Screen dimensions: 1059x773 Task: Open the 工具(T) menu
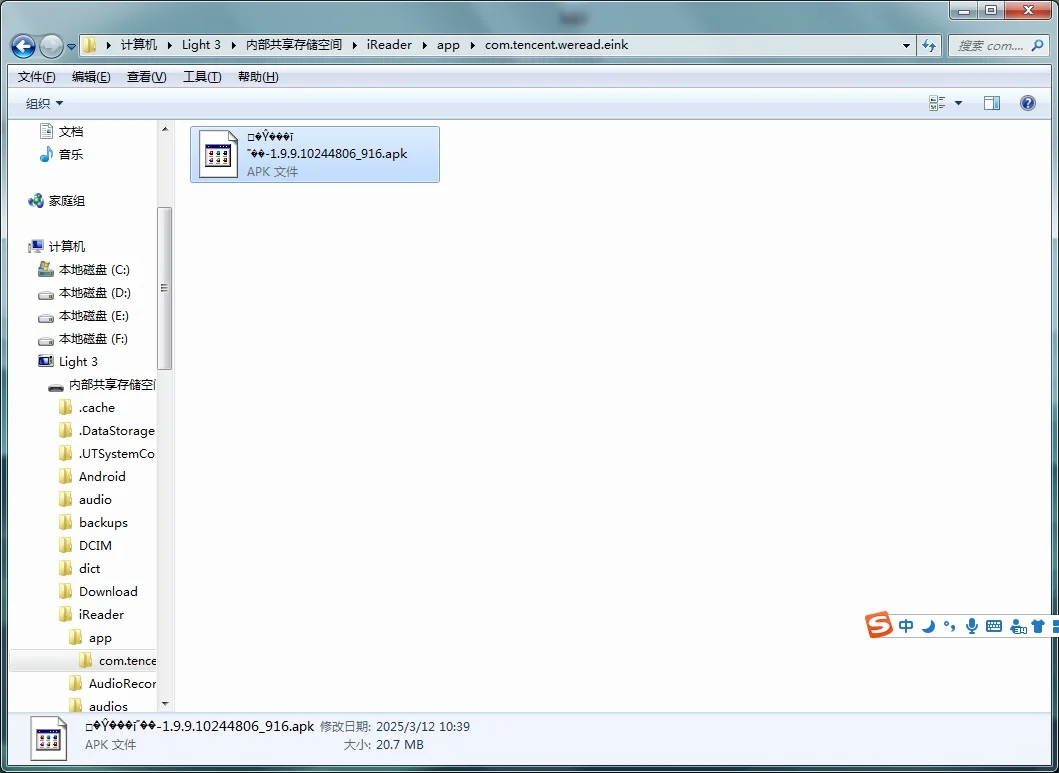pos(202,77)
